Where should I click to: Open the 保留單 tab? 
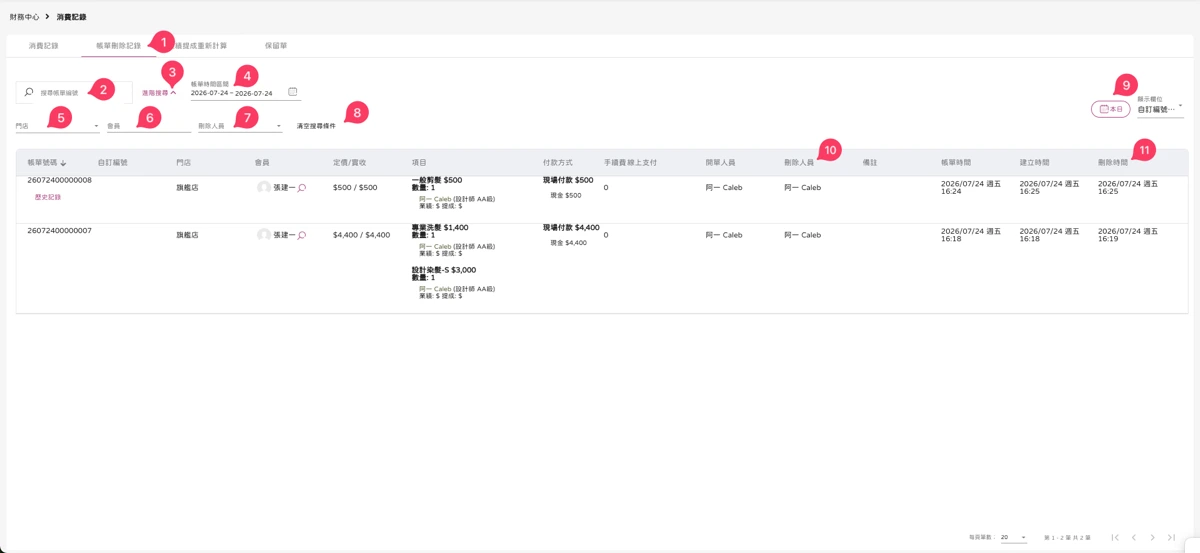pyautogui.click(x=276, y=46)
